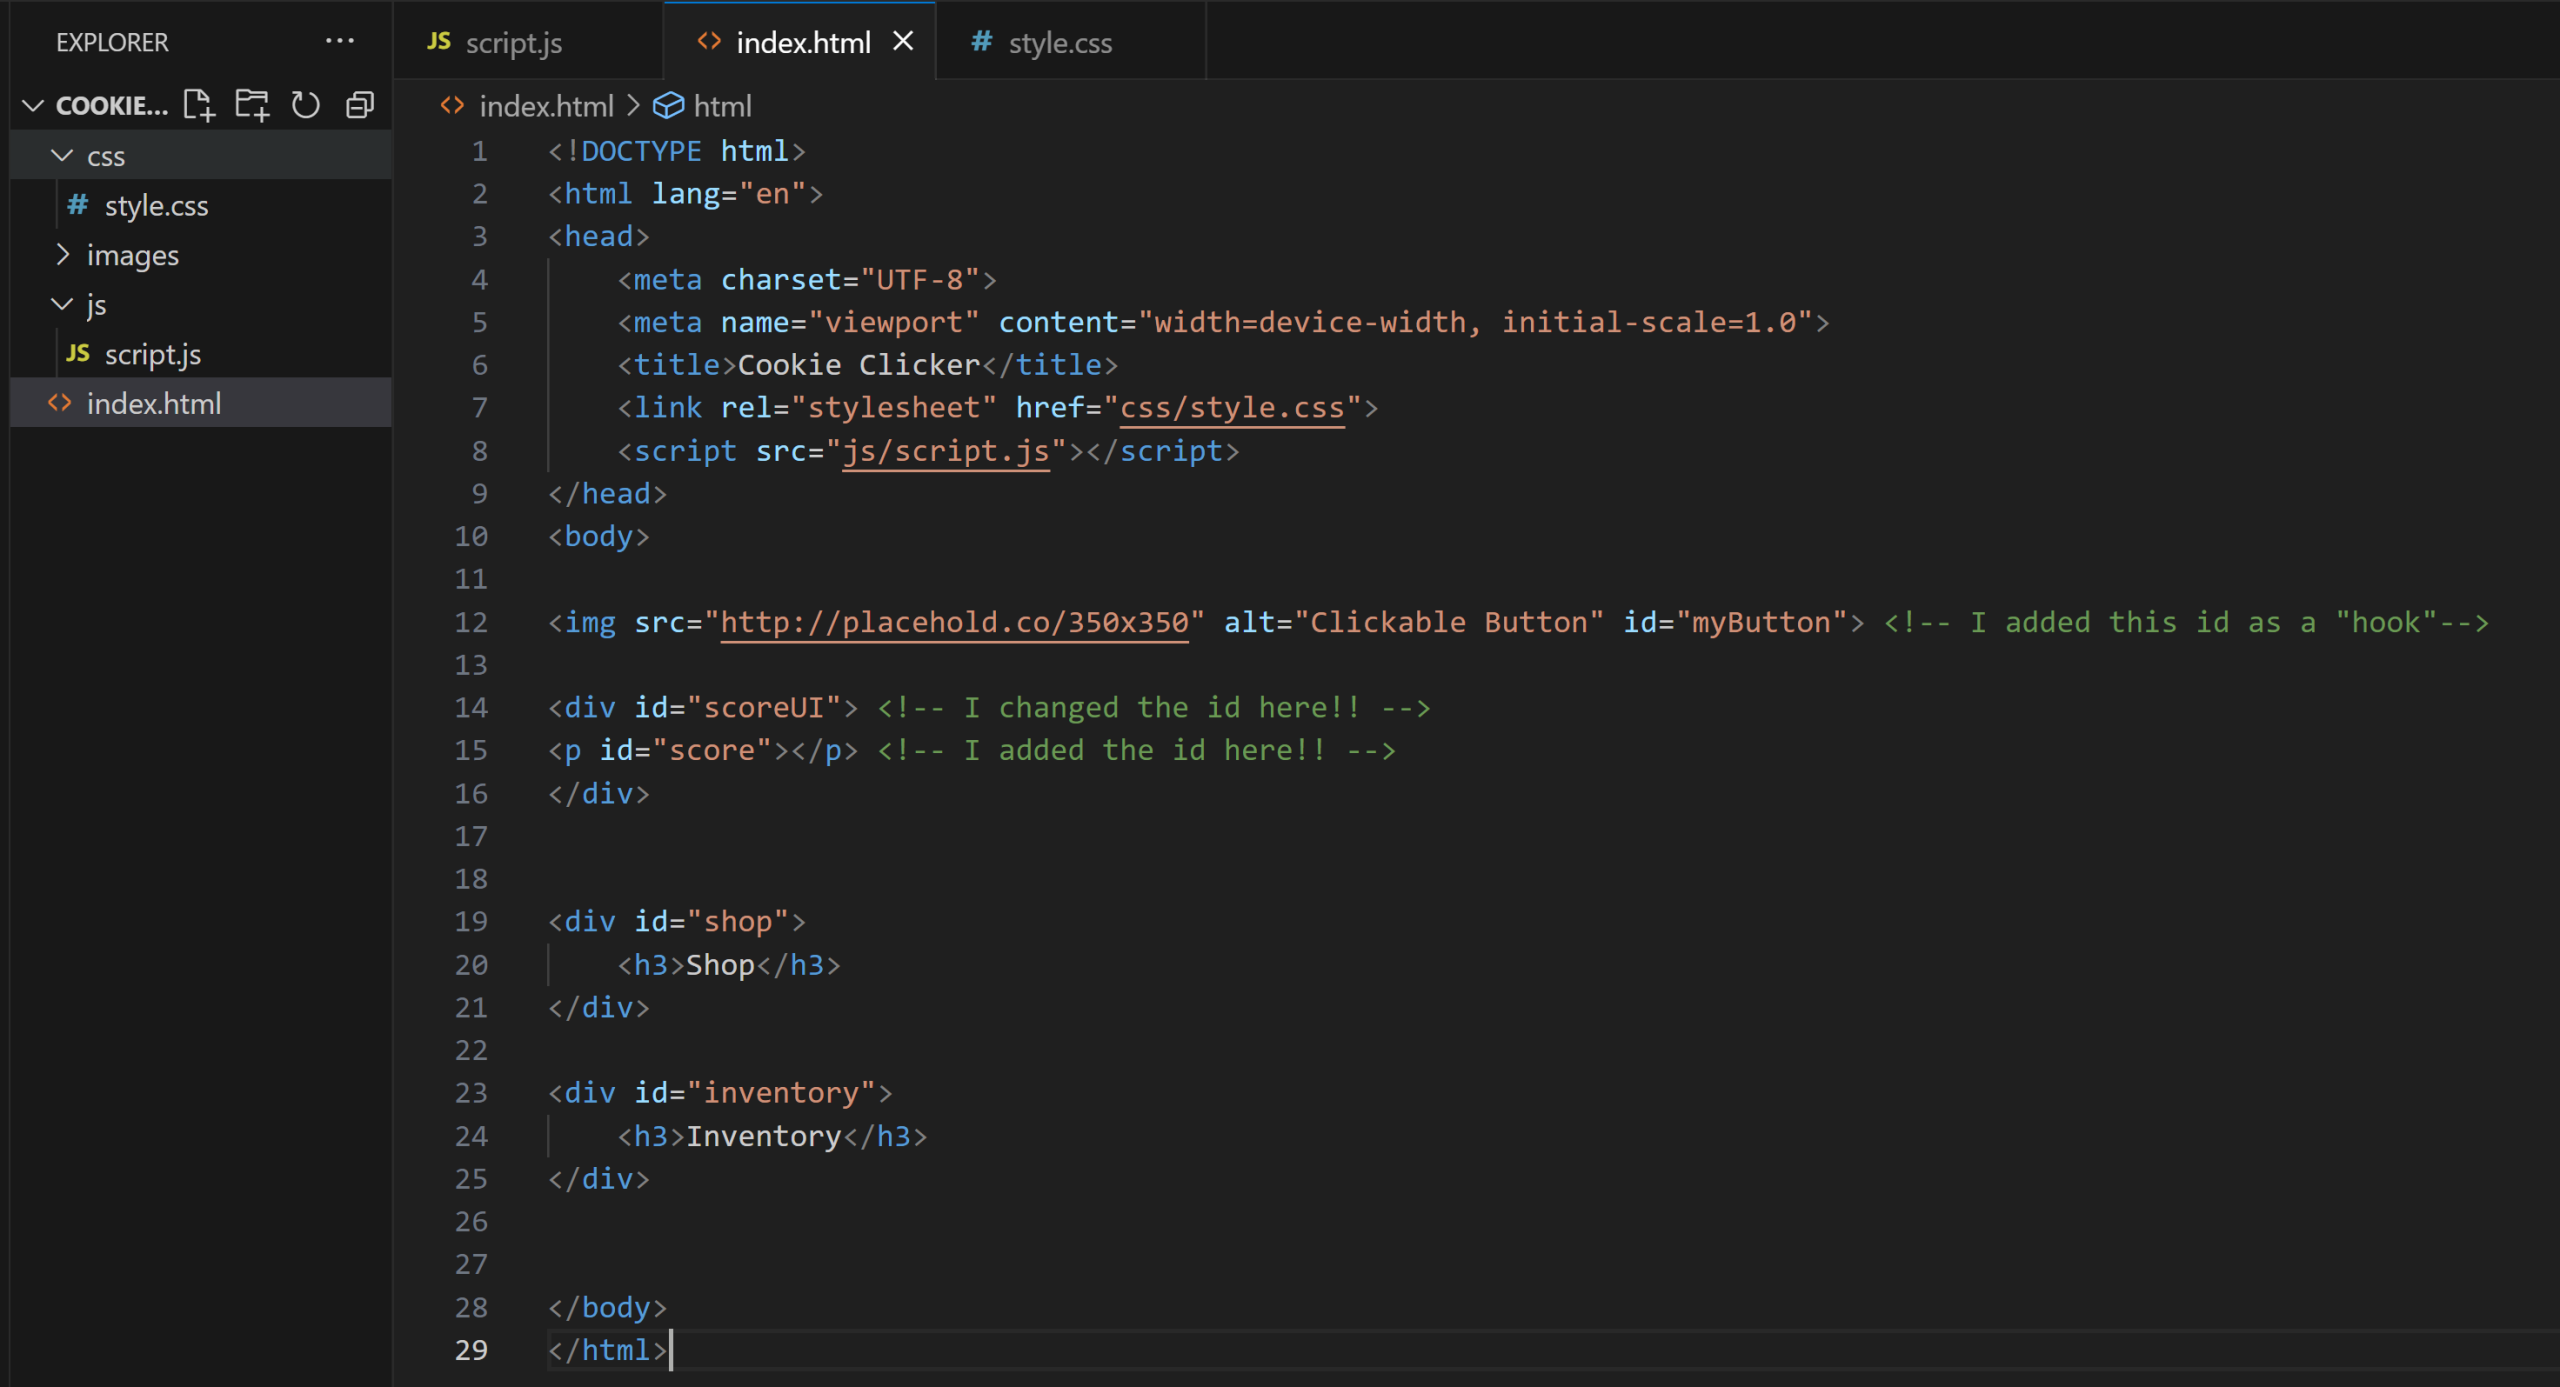The width and height of the screenshot is (2560, 1387).
Task: Click the lang="en" attribute on line 2
Action: pyautogui.click(x=729, y=193)
